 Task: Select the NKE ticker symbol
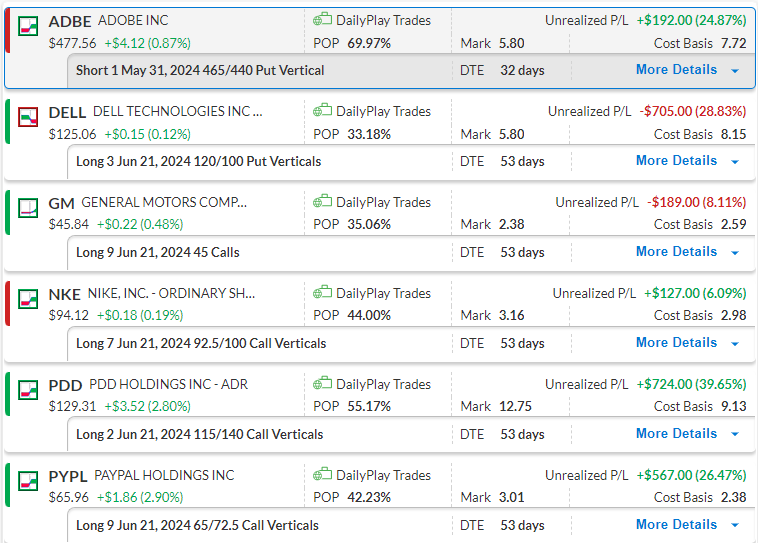[64, 294]
